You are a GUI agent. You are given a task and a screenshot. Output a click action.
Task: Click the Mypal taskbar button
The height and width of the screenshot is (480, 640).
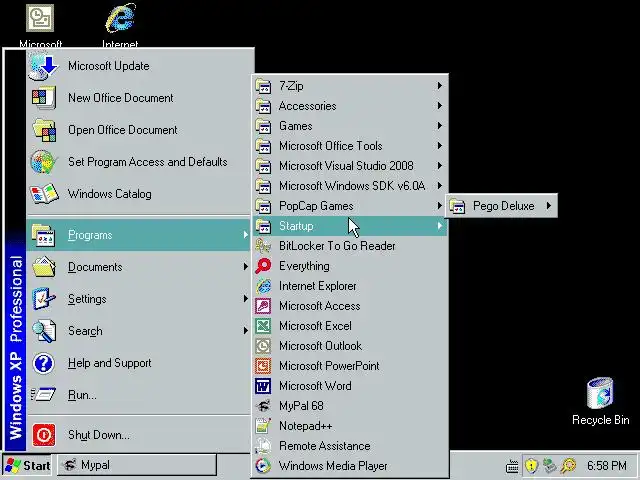click(137, 465)
